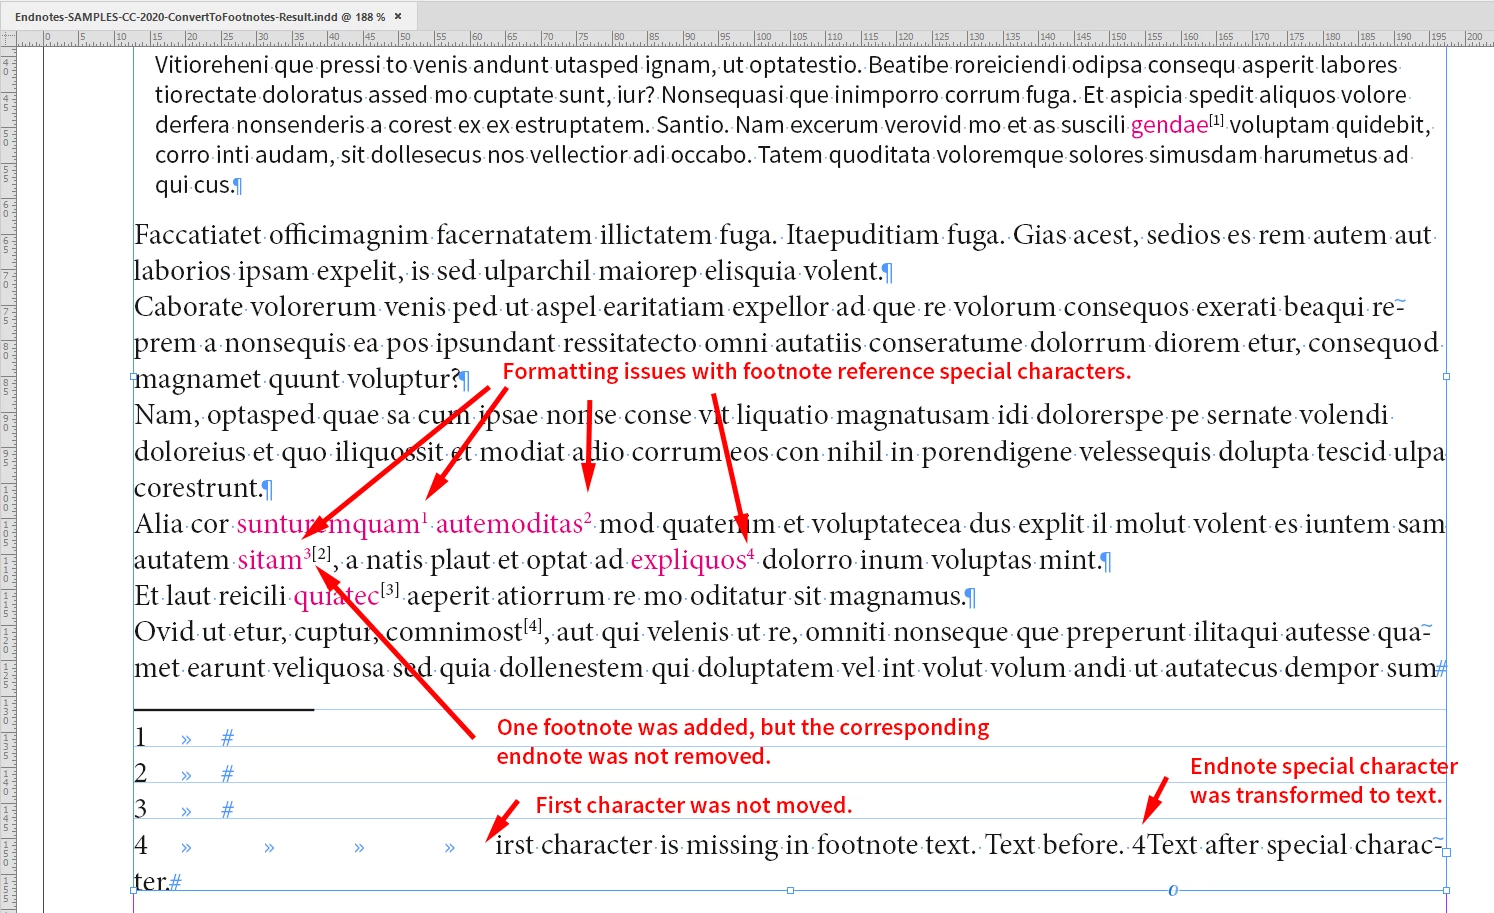
Task: Click the word "Faccatiatet" starting the serif paragraph
Action: click(197, 235)
